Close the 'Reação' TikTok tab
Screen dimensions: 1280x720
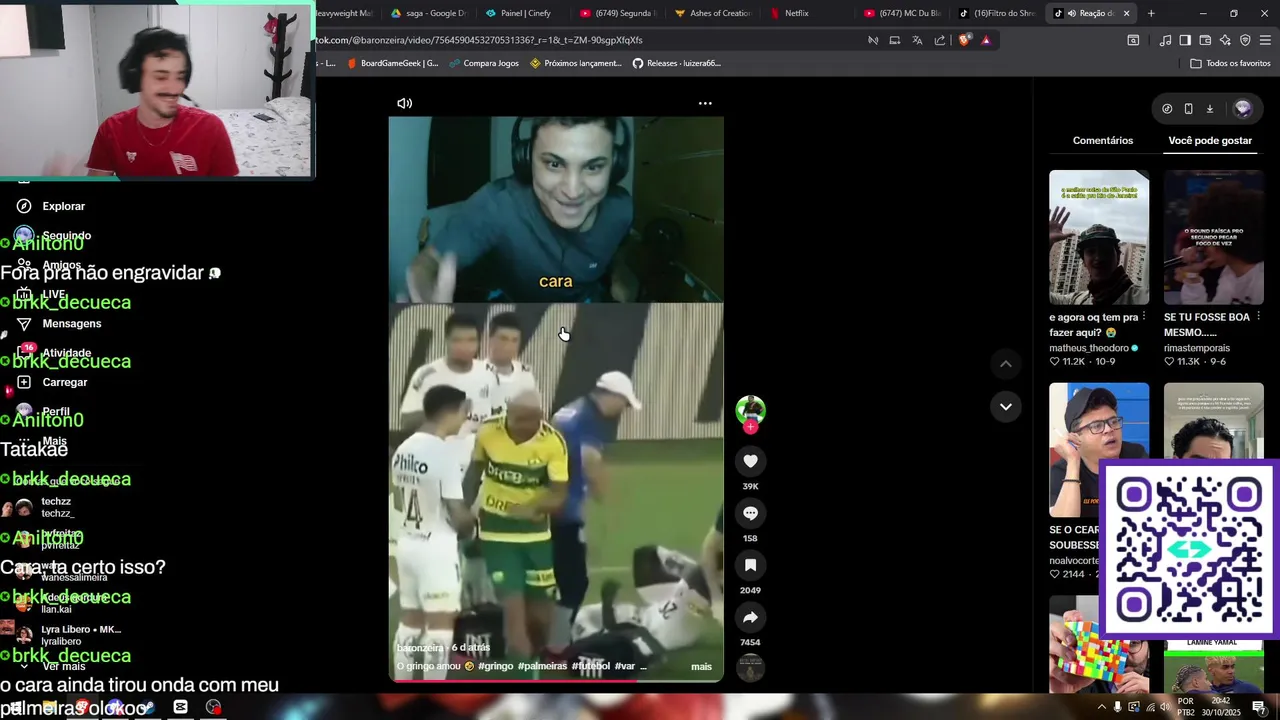coord(1126,13)
